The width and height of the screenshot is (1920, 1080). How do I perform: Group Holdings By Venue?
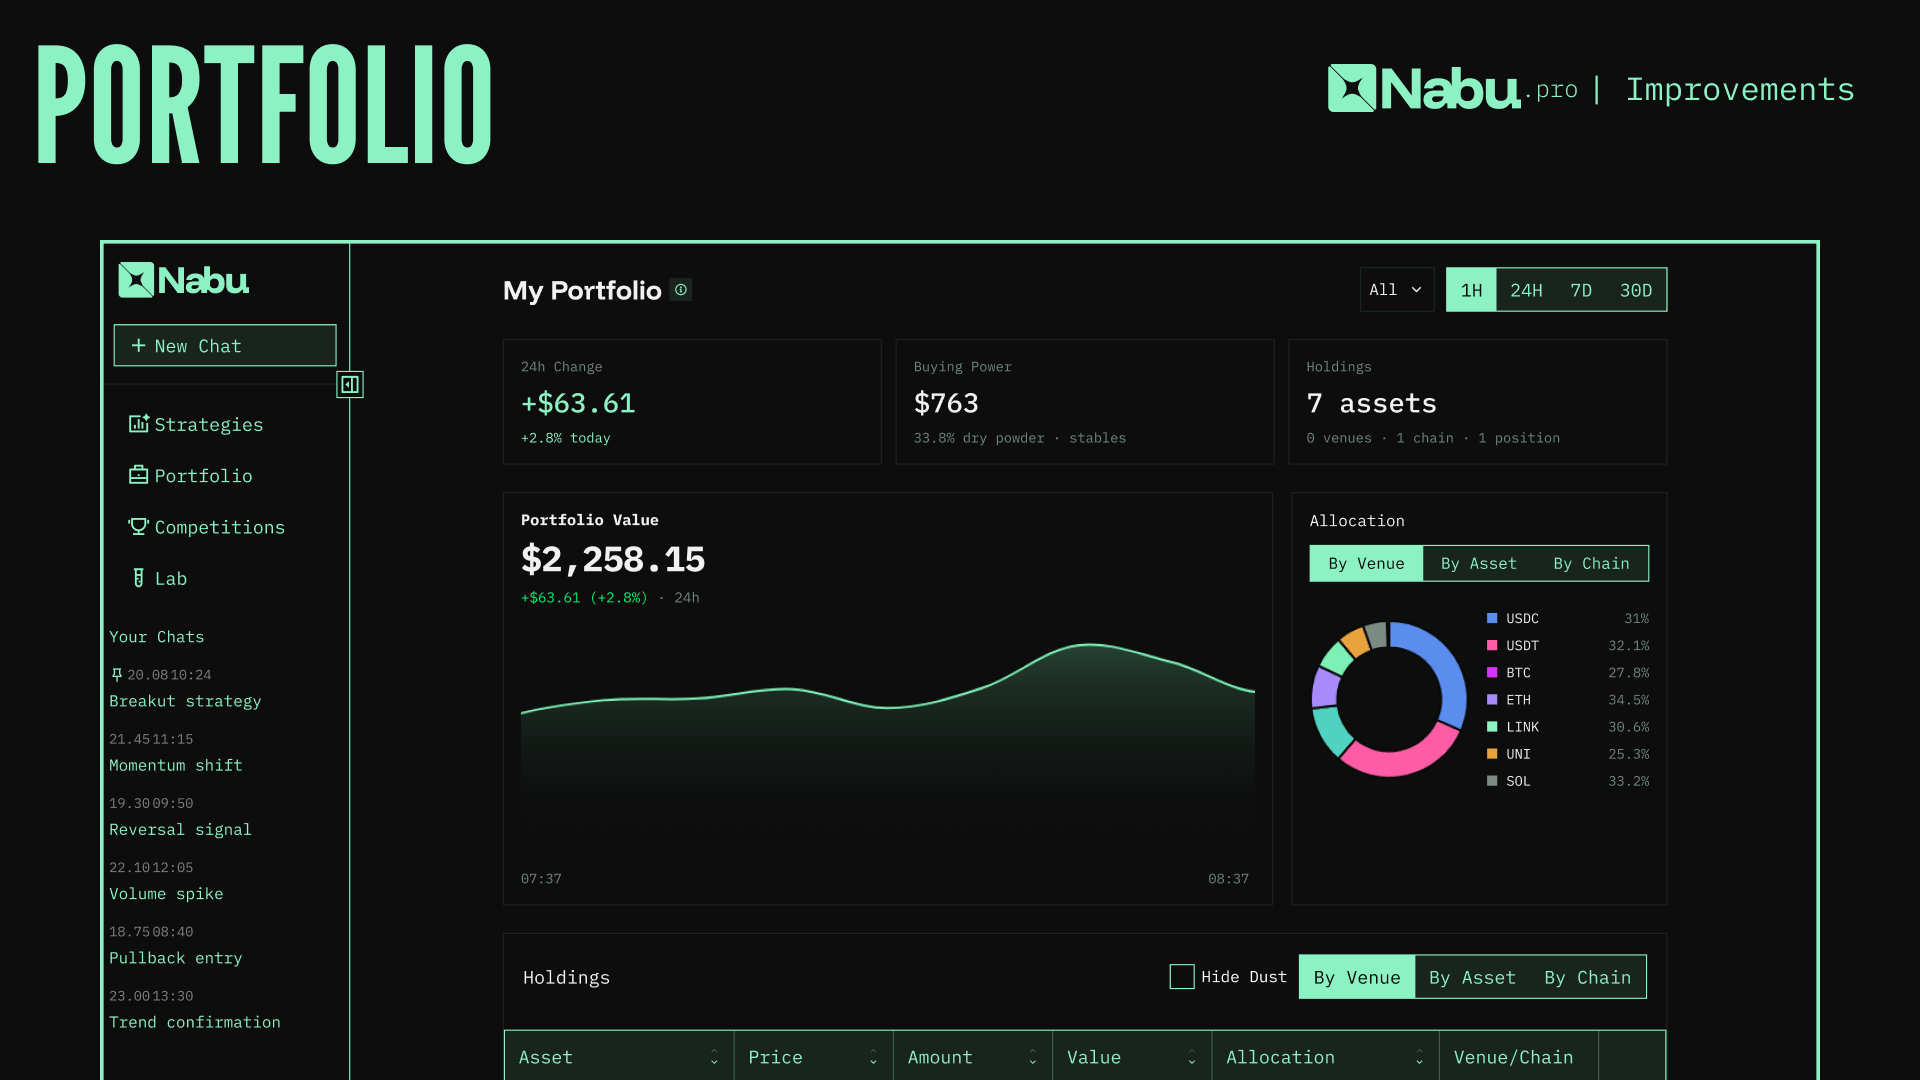pyautogui.click(x=1357, y=977)
